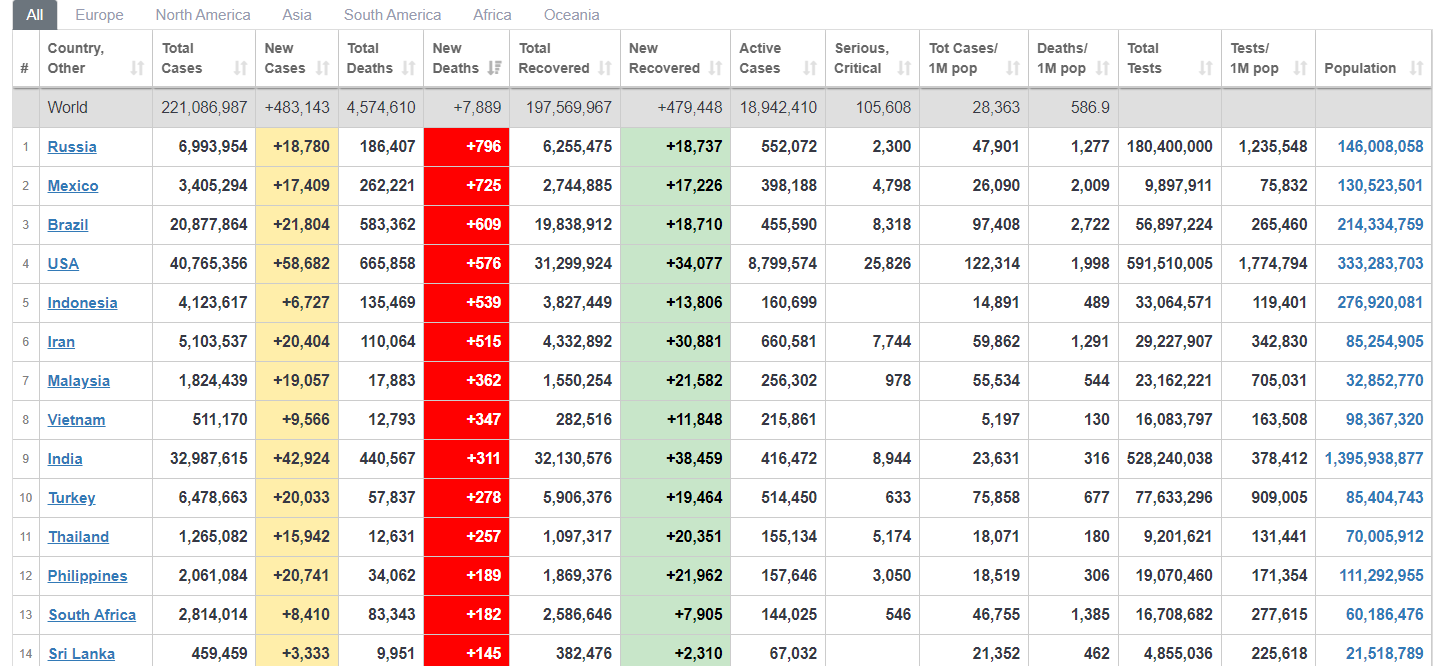Switch to the Oceania tab
The height and width of the screenshot is (666, 1438).
pyautogui.click(x=572, y=15)
